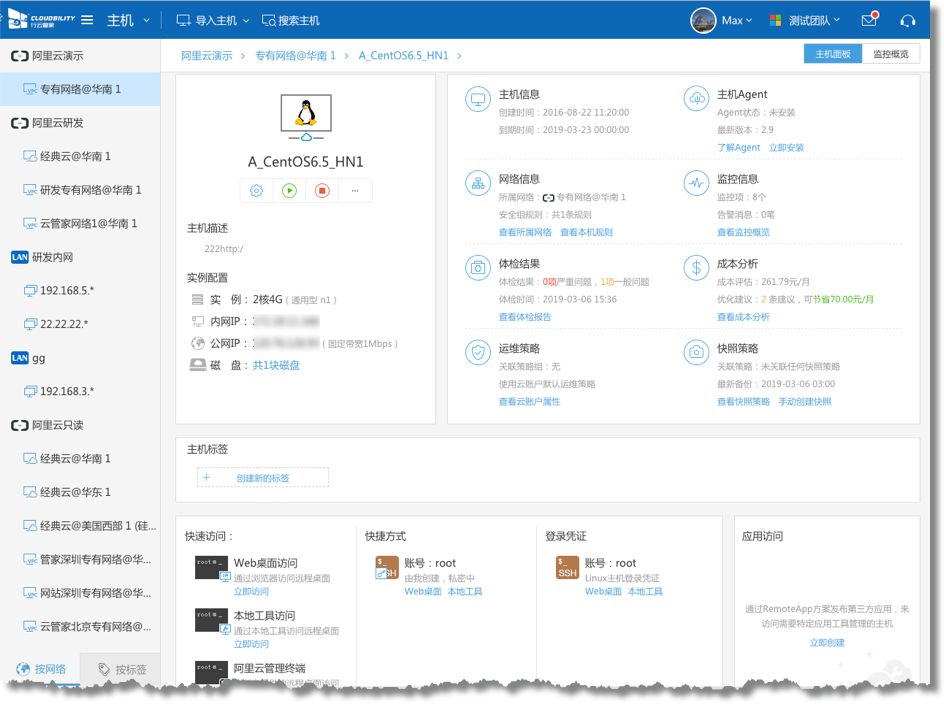This screenshot has width=944, height=705.
Task: Select the 研发内网 LAN group
Action: pyautogui.click(x=80, y=257)
